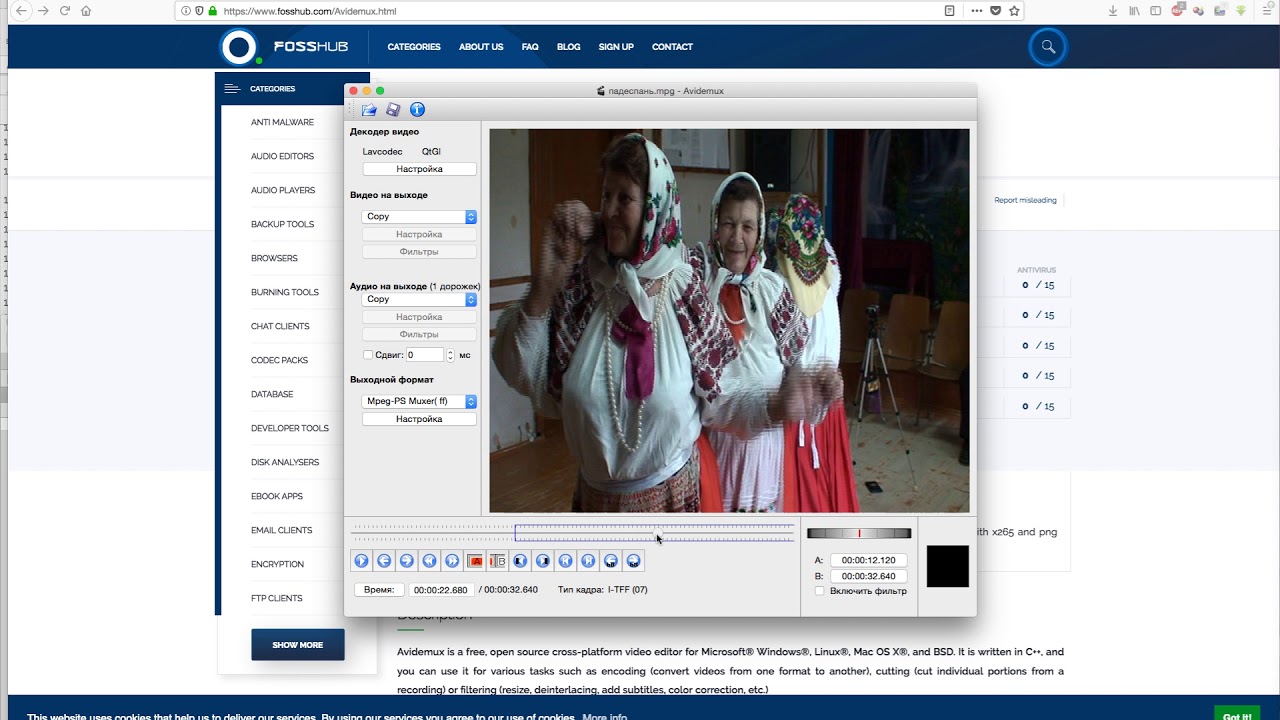Click the open video folder icon

(369, 110)
